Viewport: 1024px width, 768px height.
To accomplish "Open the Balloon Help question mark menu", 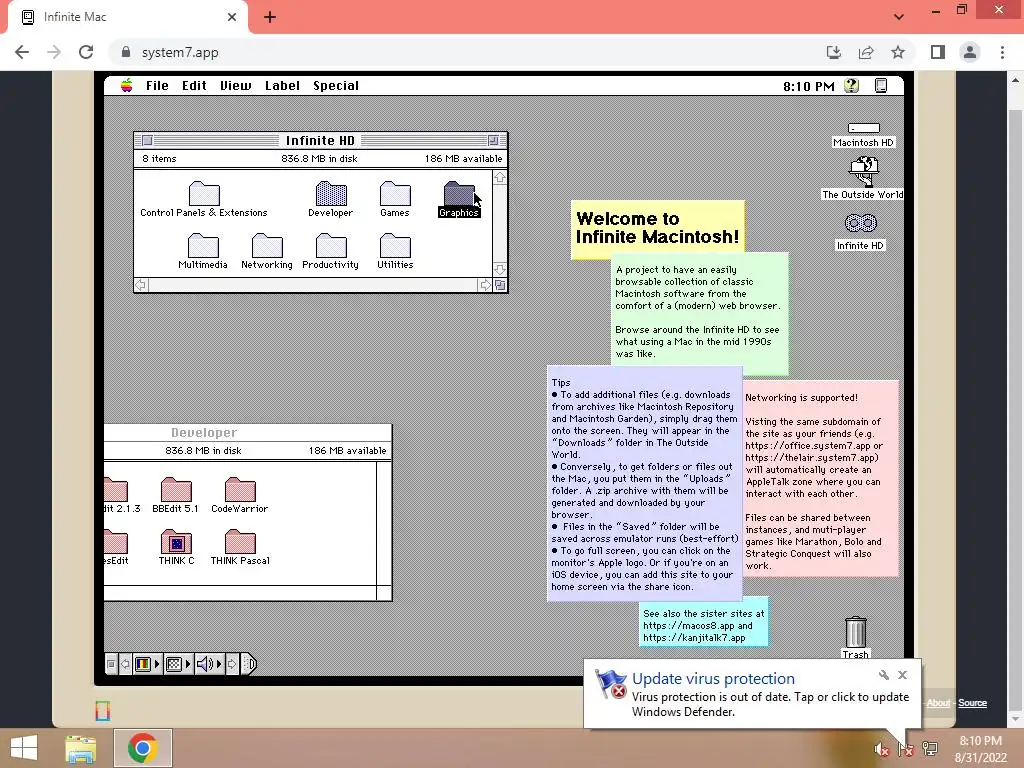I will click(x=851, y=86).
